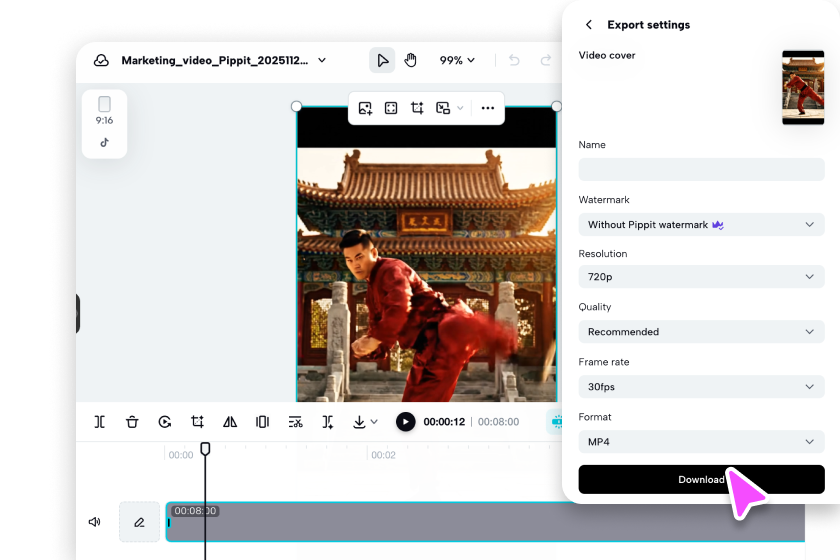Click the Name input field
840x560 pixels.
[701, 169]
